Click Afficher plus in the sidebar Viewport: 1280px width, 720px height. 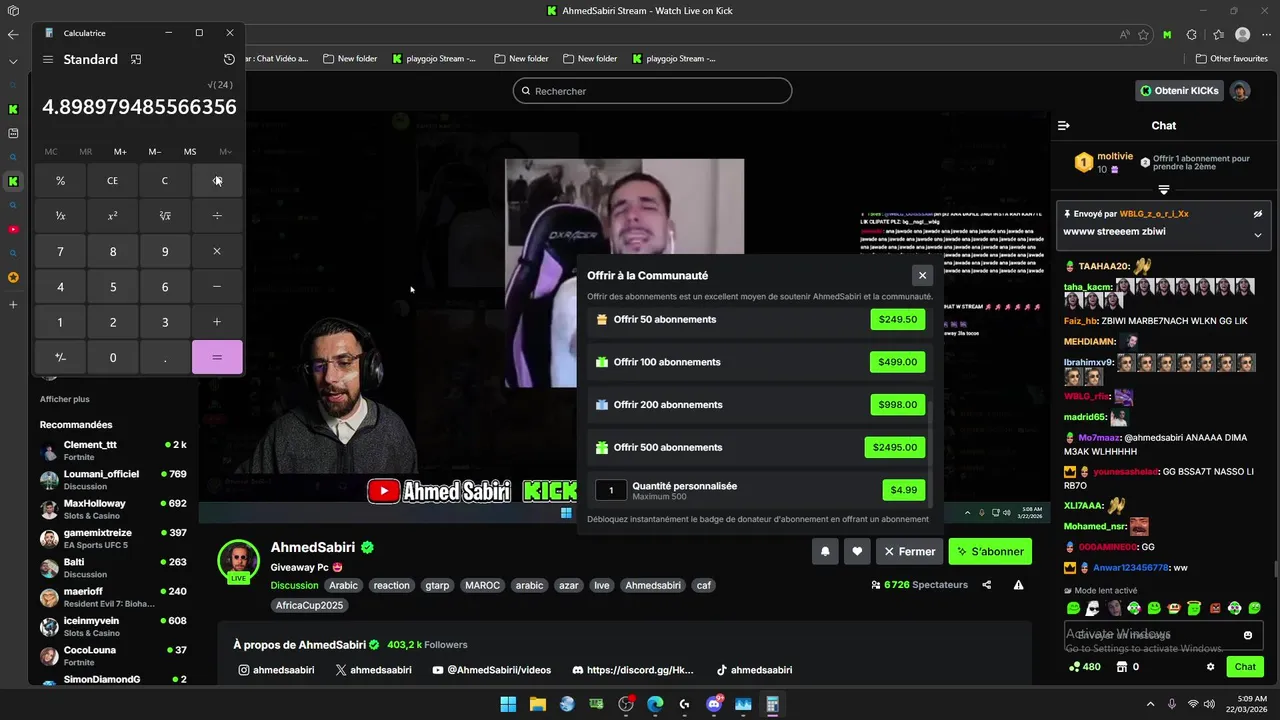click(x=64, y=399)
